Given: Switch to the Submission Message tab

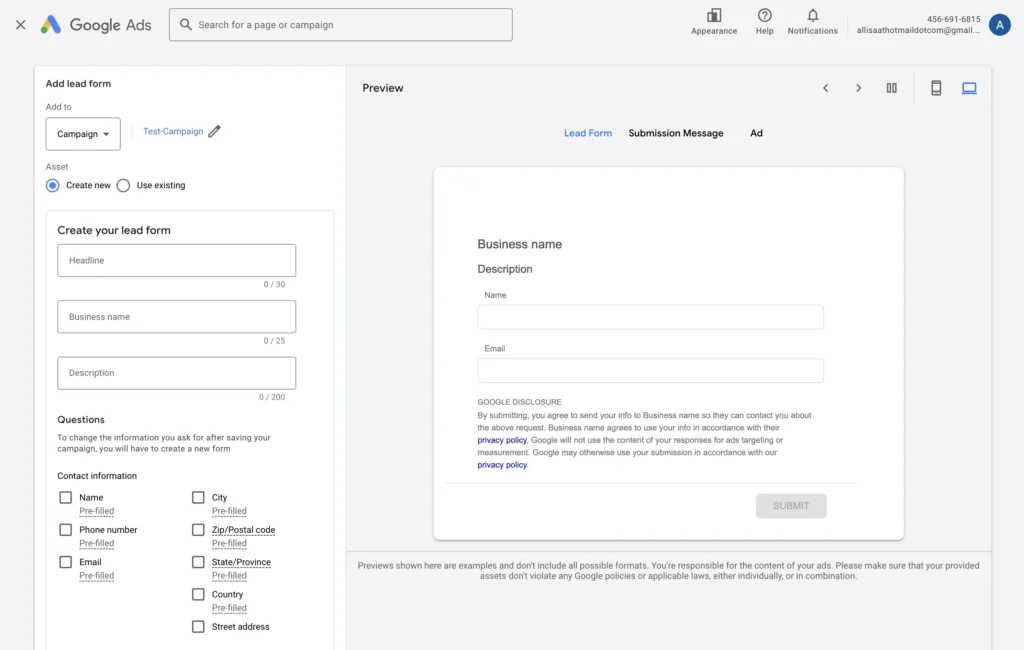Looking at the screenshot, I should point(675,133).
